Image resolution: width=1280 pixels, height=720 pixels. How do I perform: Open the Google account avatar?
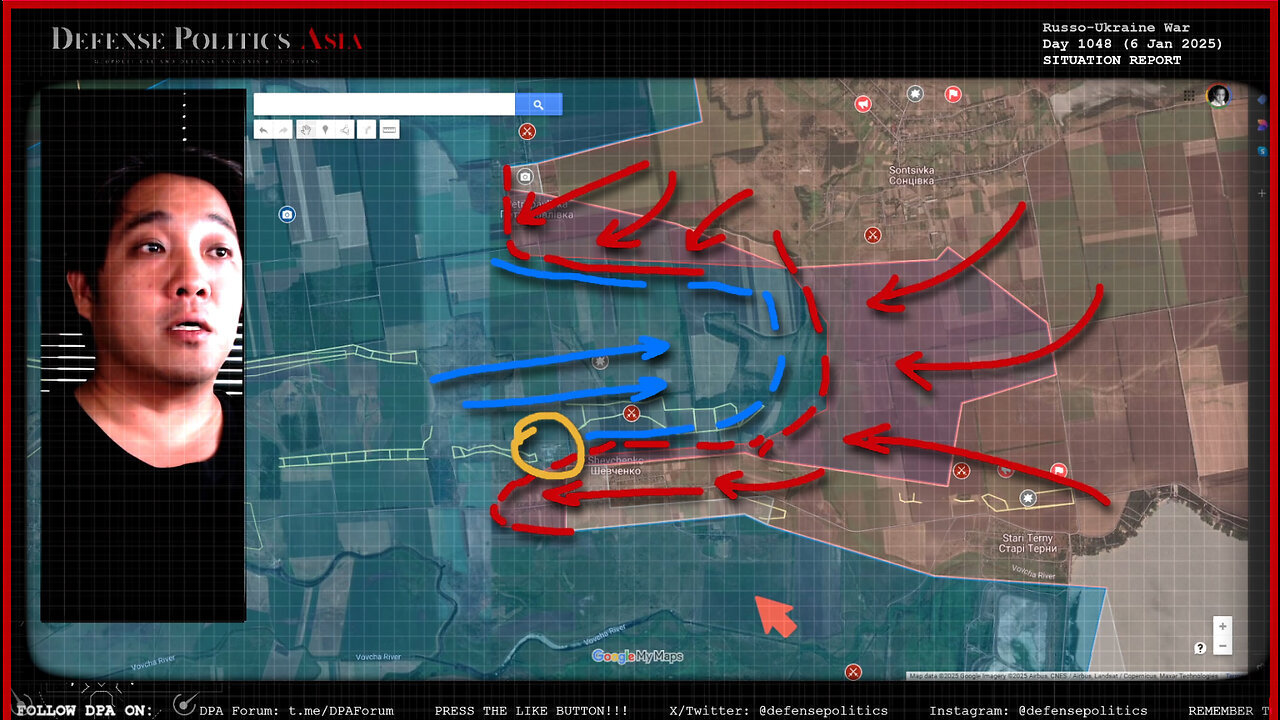coord(1218,96)
